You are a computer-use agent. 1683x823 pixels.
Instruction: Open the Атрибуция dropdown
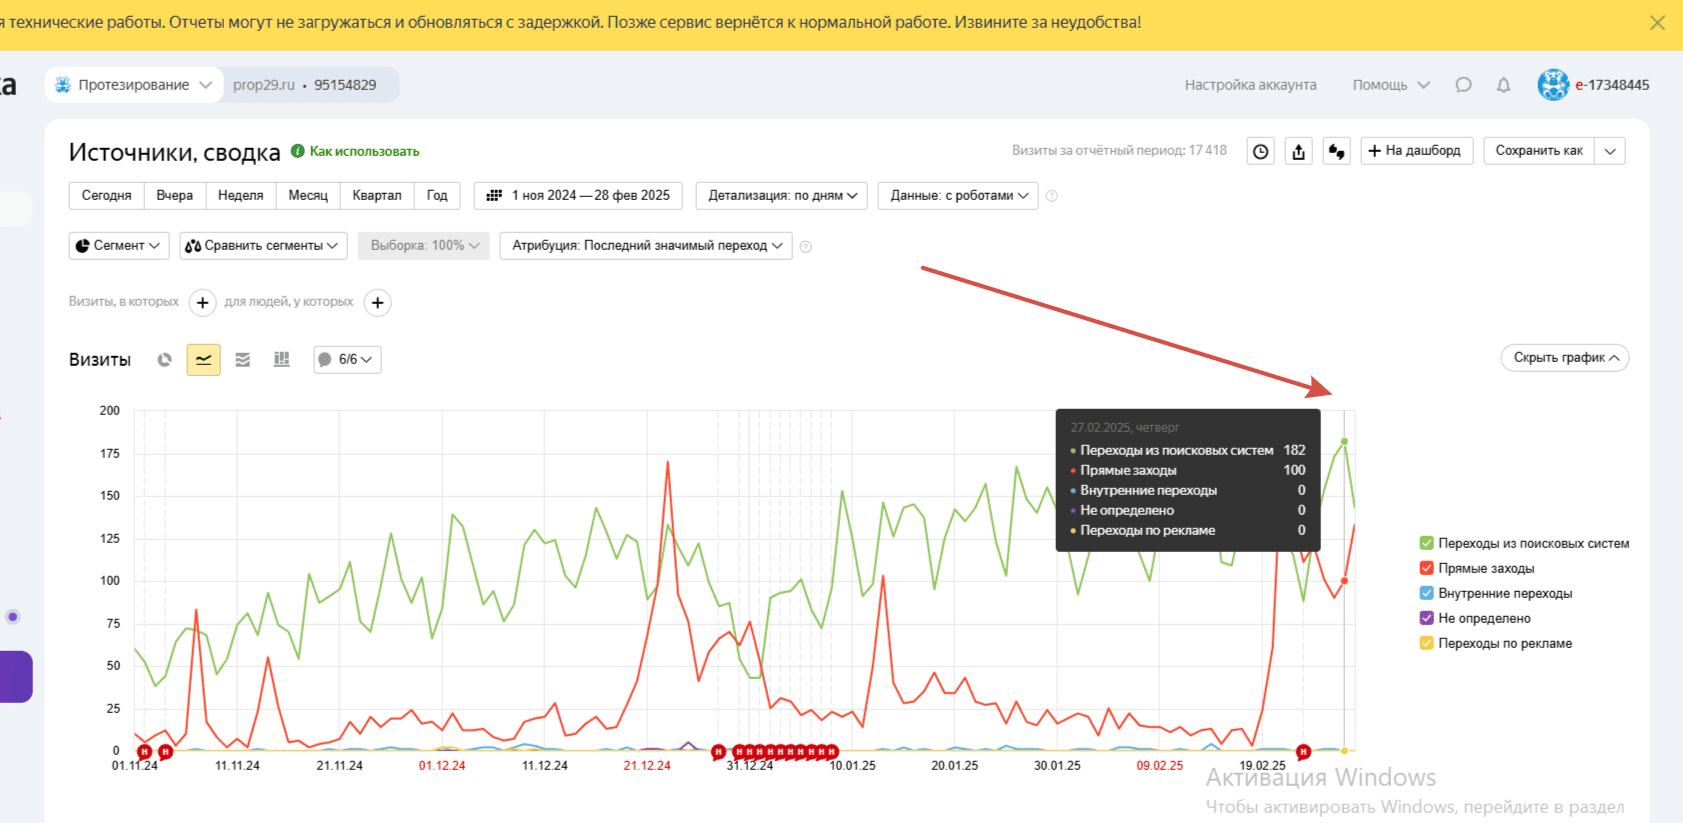(646, 246)
